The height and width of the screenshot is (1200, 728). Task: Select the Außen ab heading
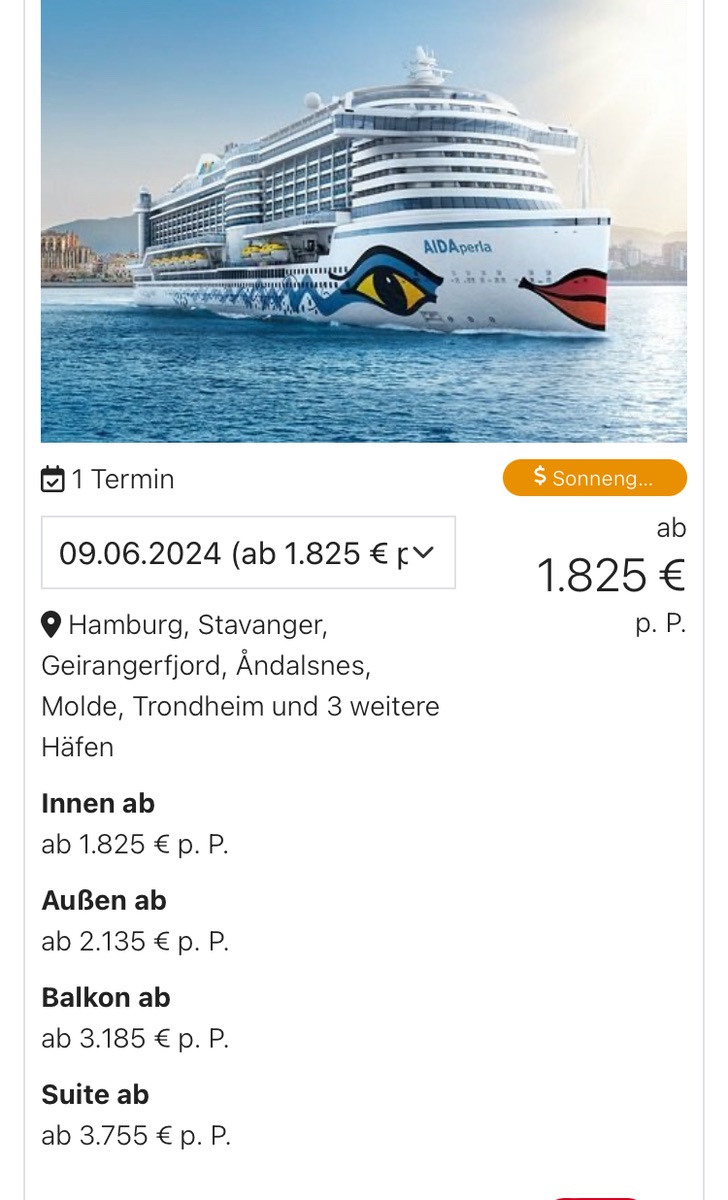[x=104, y=900]
